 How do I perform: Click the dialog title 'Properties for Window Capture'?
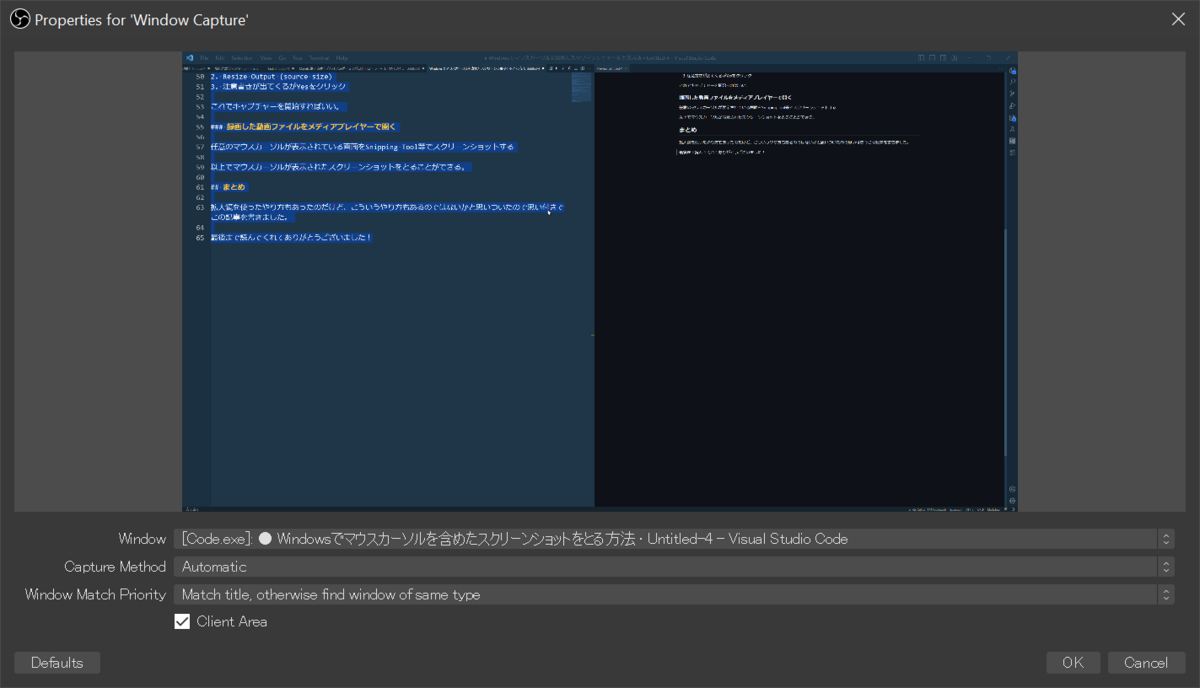tap(142, 19)
